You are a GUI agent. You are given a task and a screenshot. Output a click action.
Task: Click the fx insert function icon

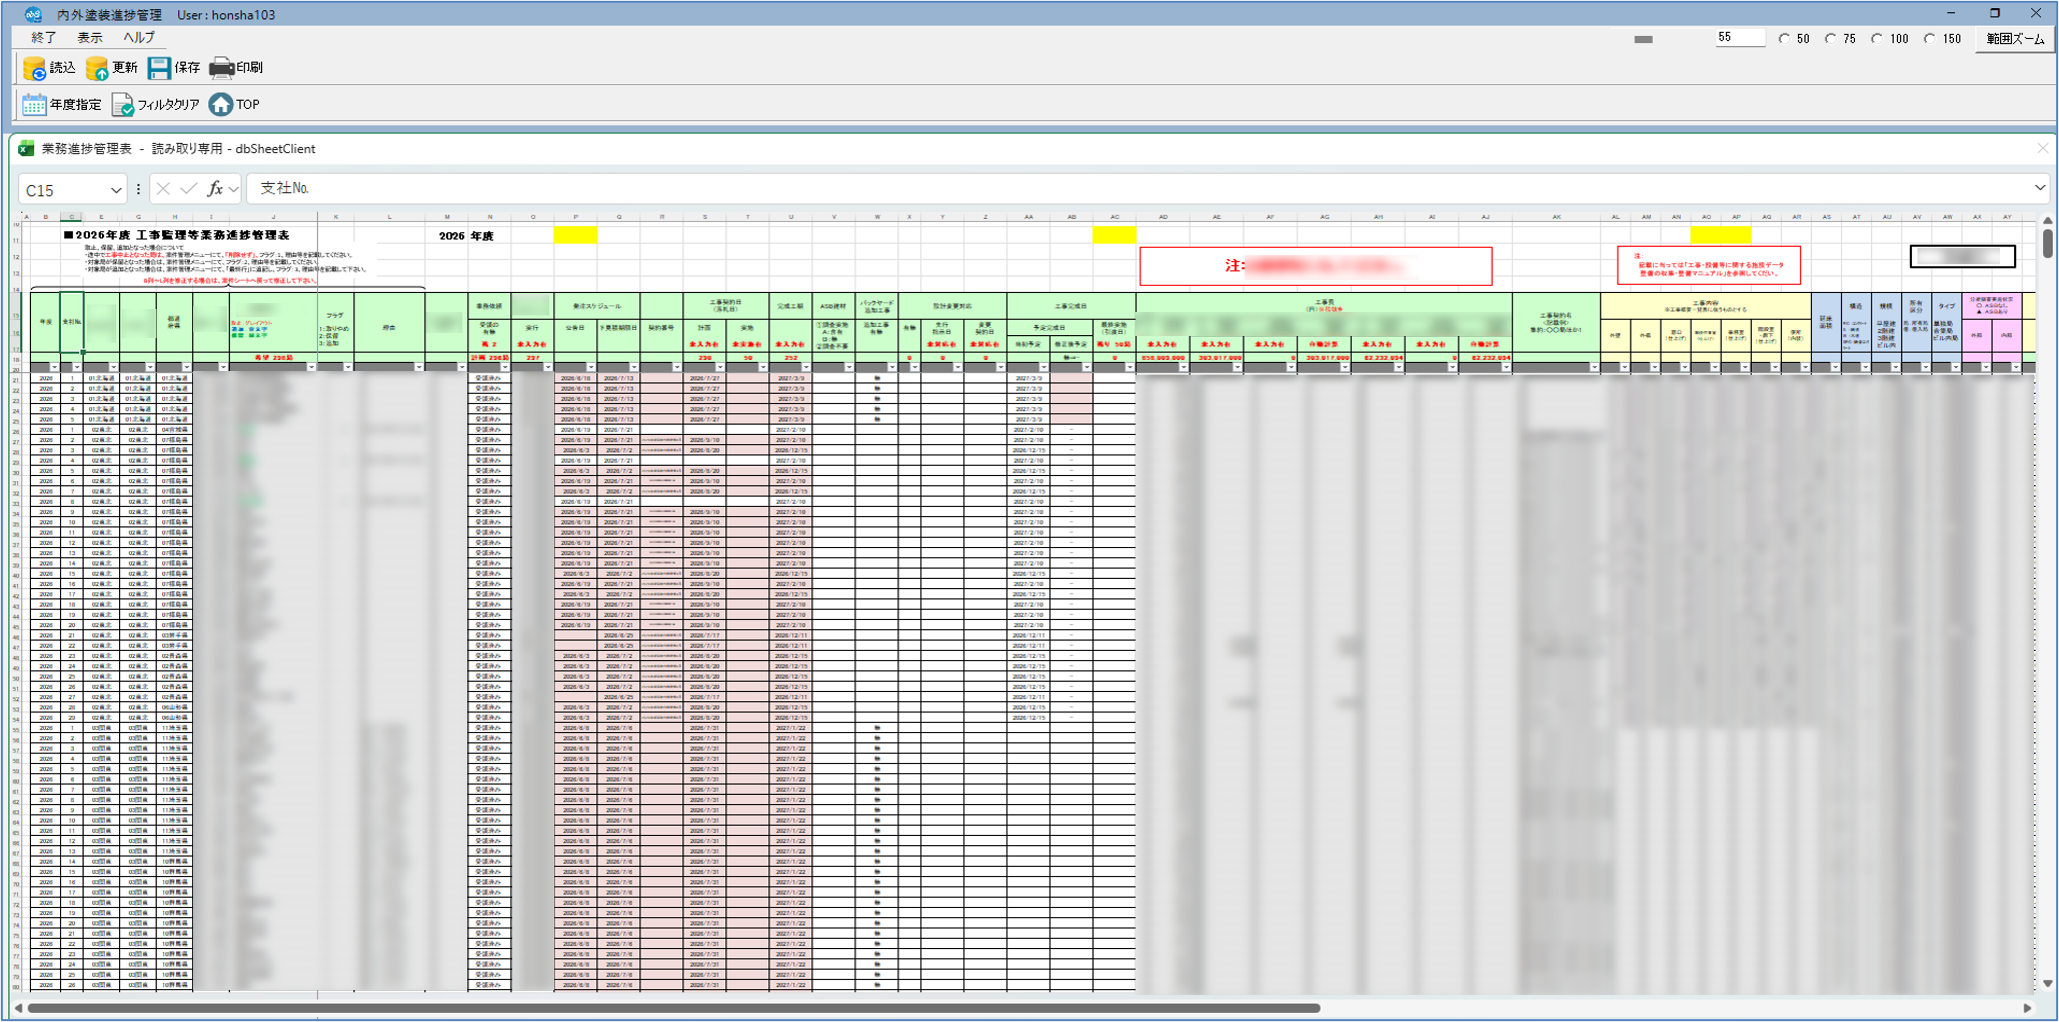pyautogui.click(x=214, y=189)
